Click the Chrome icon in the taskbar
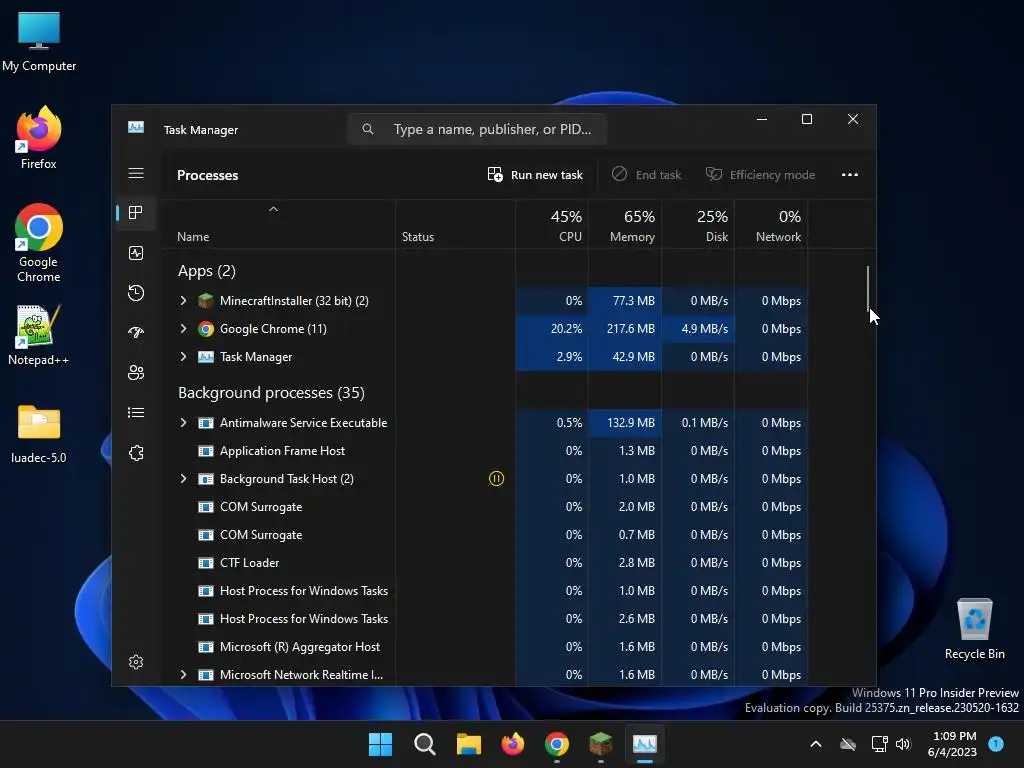 click(556, 744)
